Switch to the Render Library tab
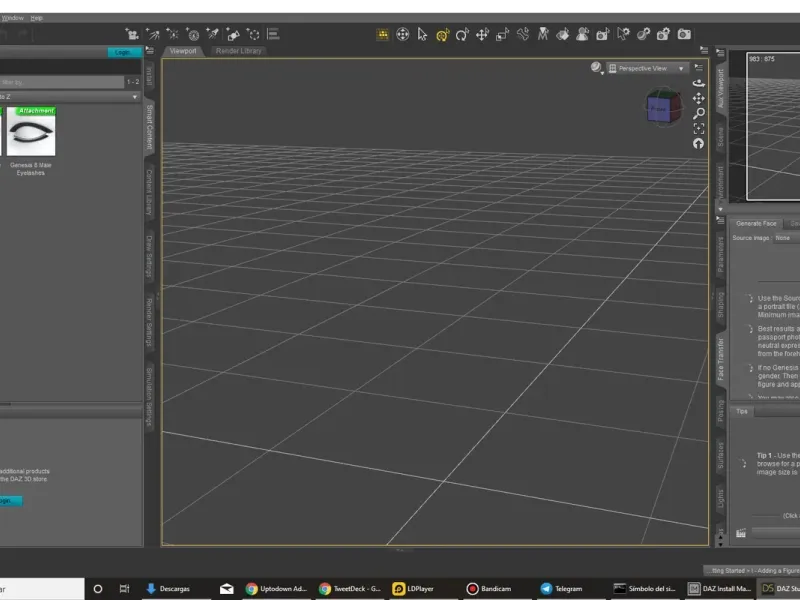The width and height of the screenshot is (800, 600). (x=237, y=50)
